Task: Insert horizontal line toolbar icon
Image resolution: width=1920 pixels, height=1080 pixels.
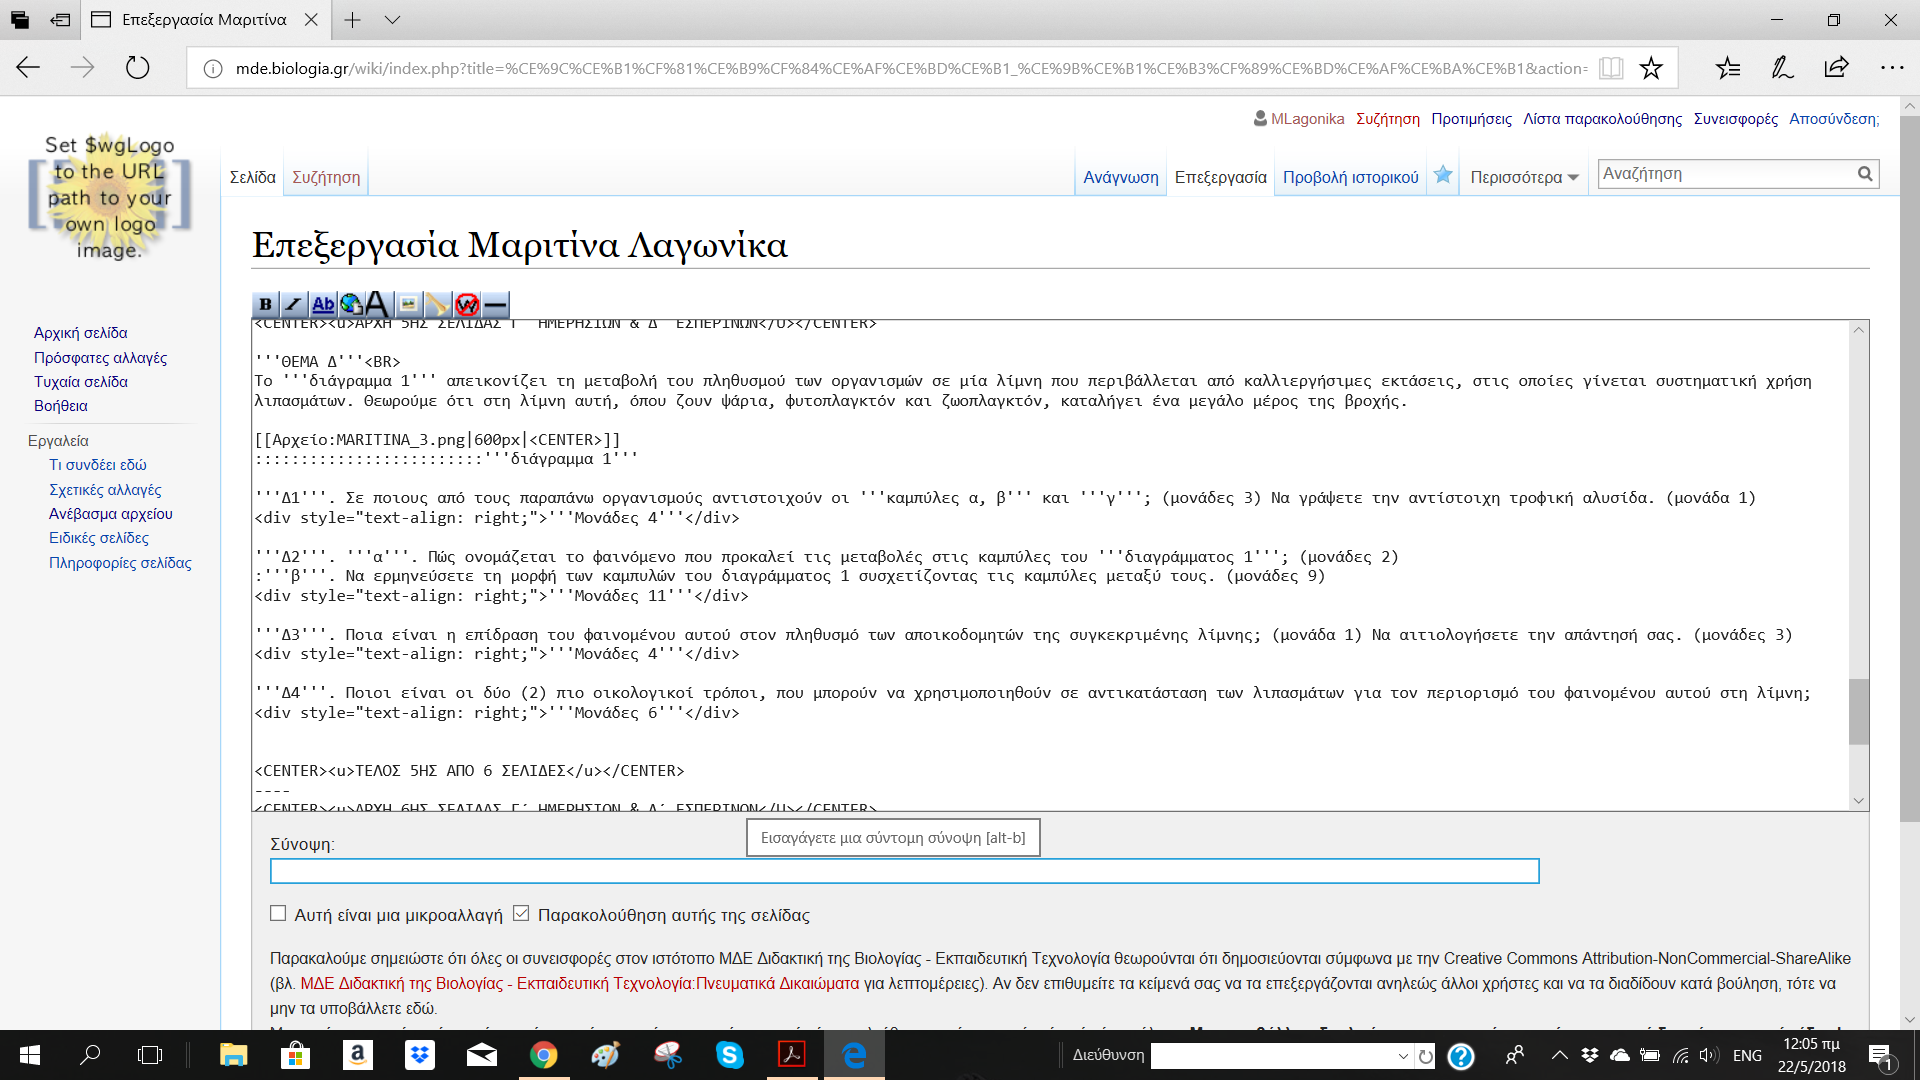Action: pyautogui.click(x=495, y=304)
